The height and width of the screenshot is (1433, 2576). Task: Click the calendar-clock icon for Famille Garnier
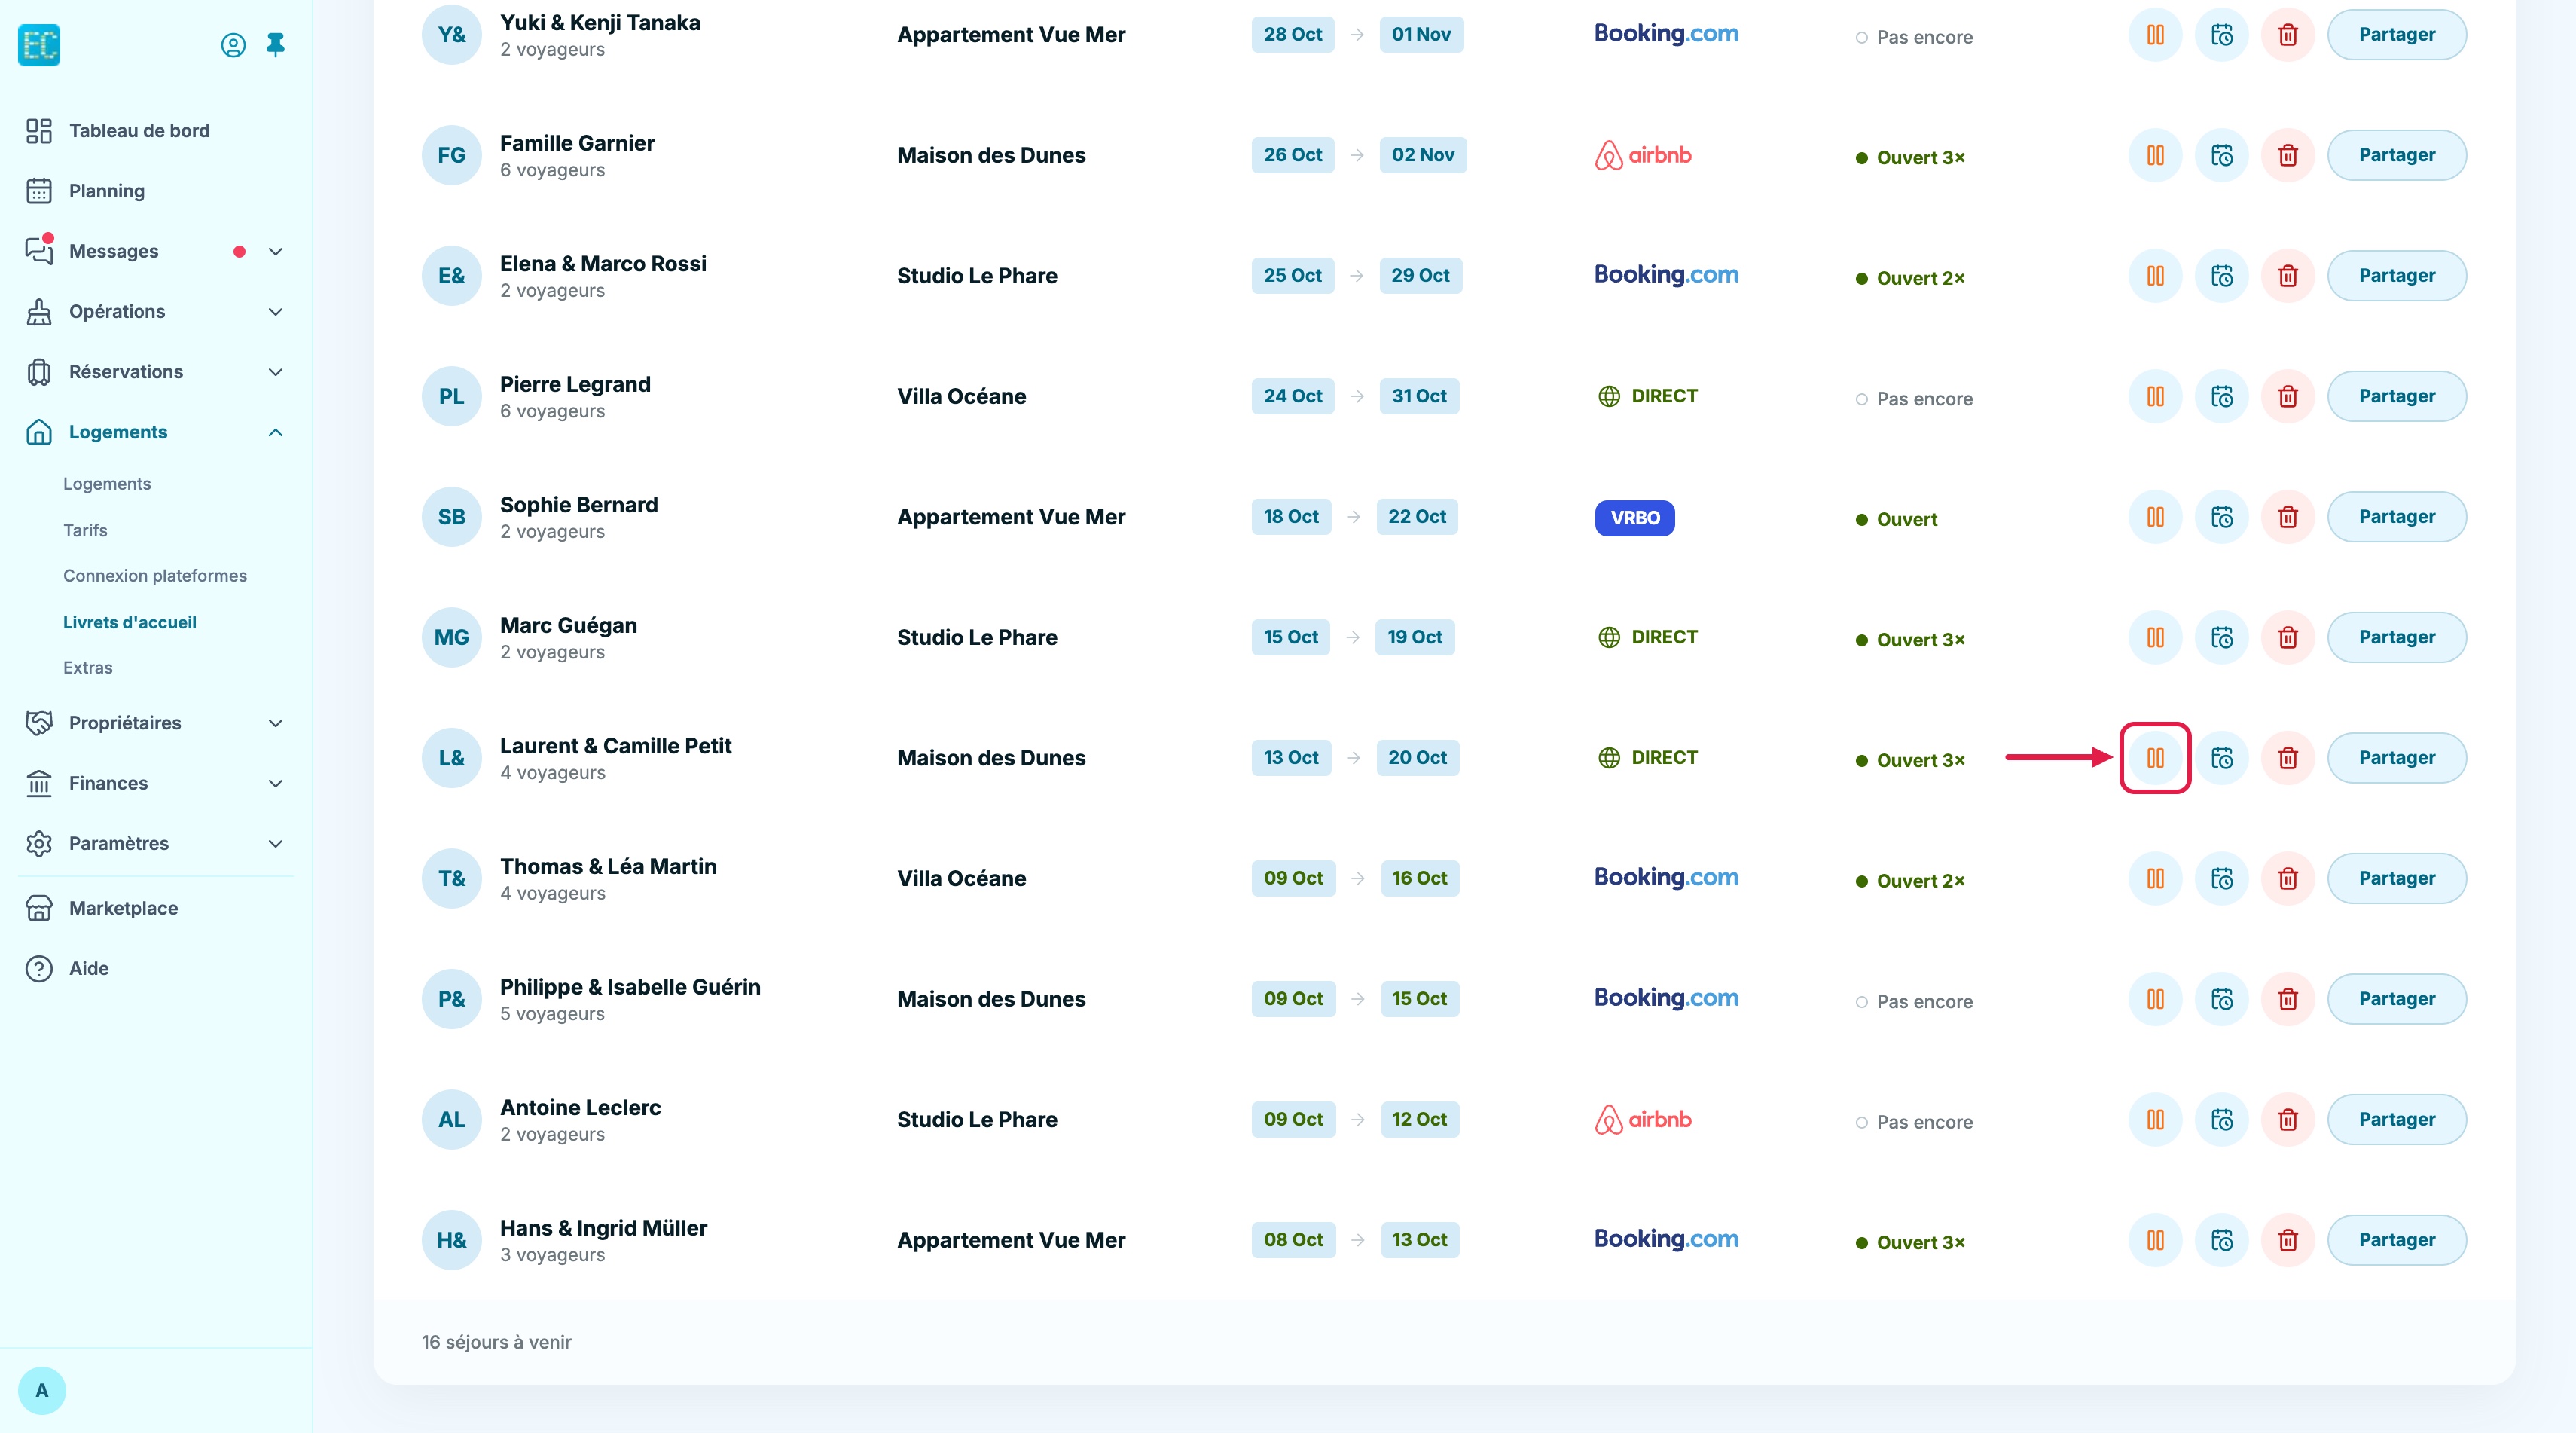[x=2221, y=156]
